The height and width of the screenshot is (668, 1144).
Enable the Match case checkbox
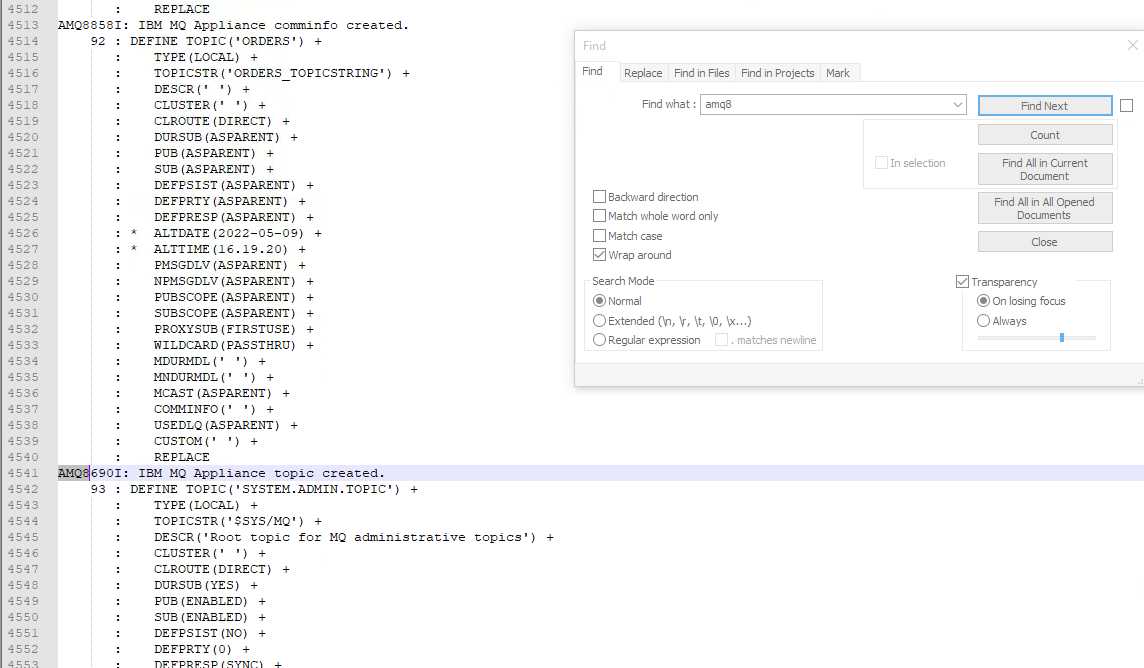(600, 236)
